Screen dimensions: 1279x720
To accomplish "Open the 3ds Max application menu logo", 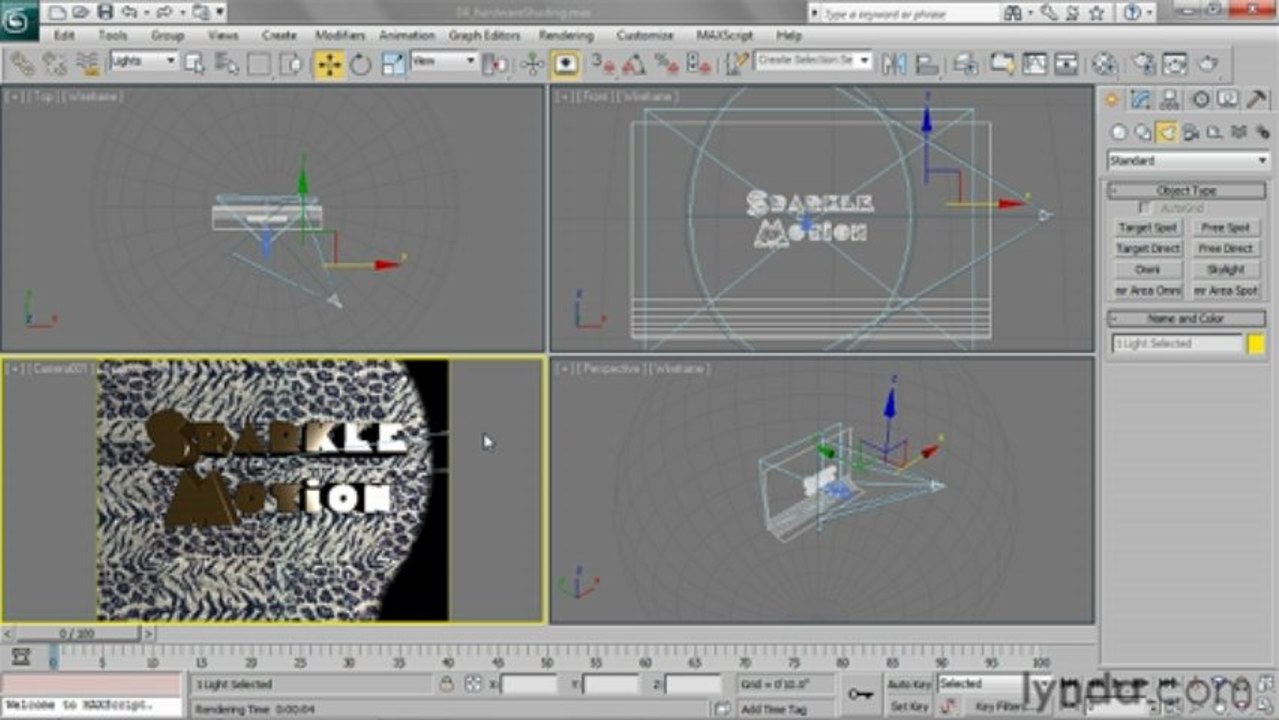I will (18, 18).
